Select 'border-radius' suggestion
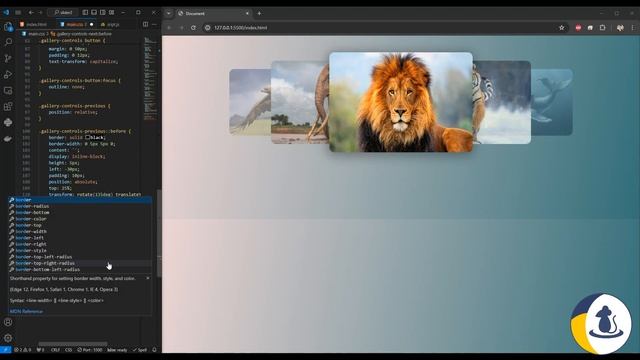 pos(80,206)
